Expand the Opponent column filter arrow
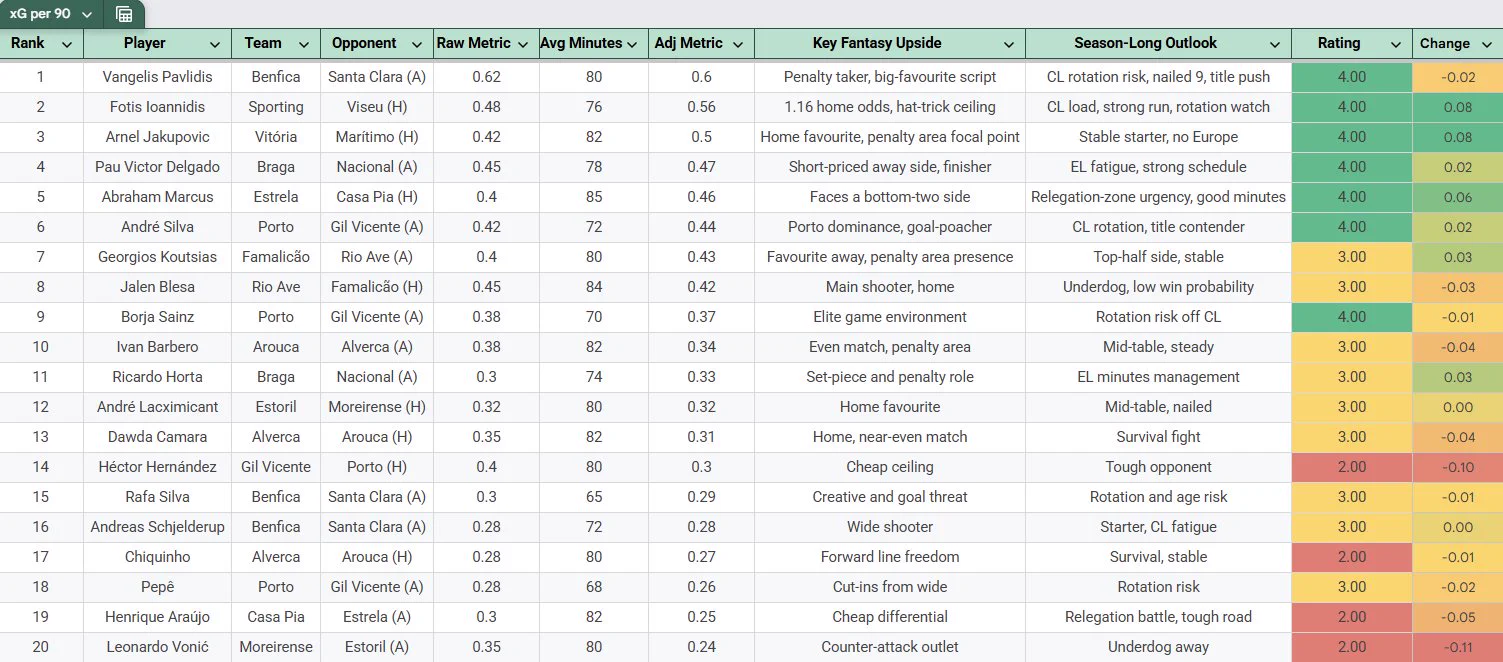 tap(416, 44)
